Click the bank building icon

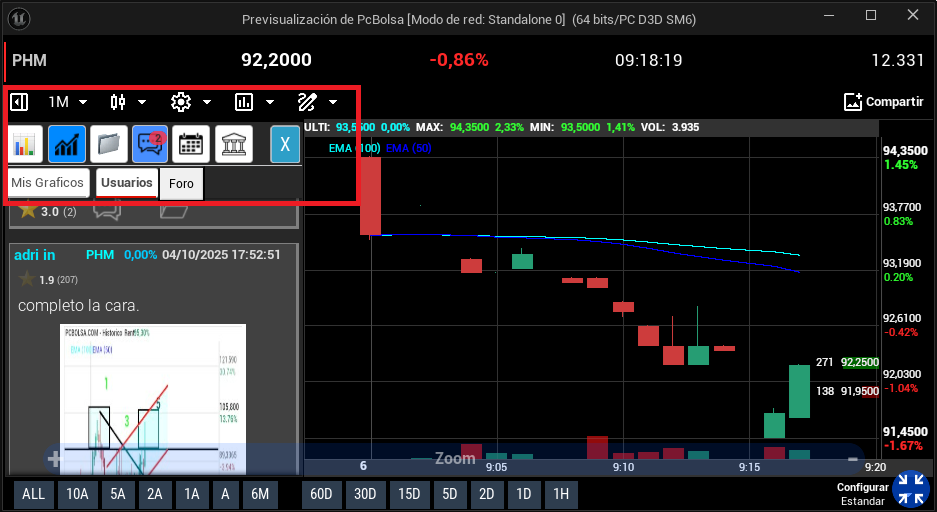click(232, 145)
